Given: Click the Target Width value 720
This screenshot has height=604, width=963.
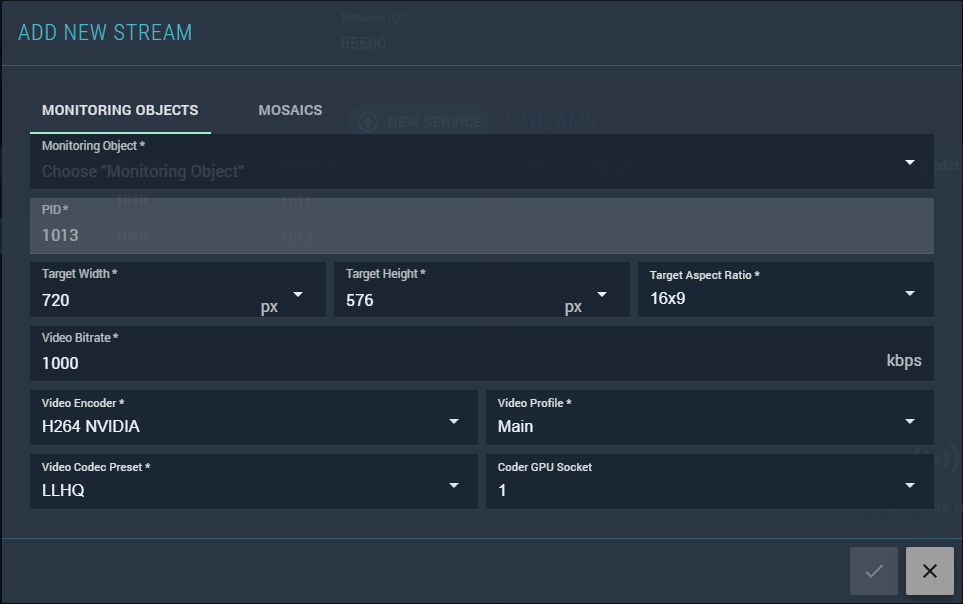Looking at the screenshot, I should [56, 300].
